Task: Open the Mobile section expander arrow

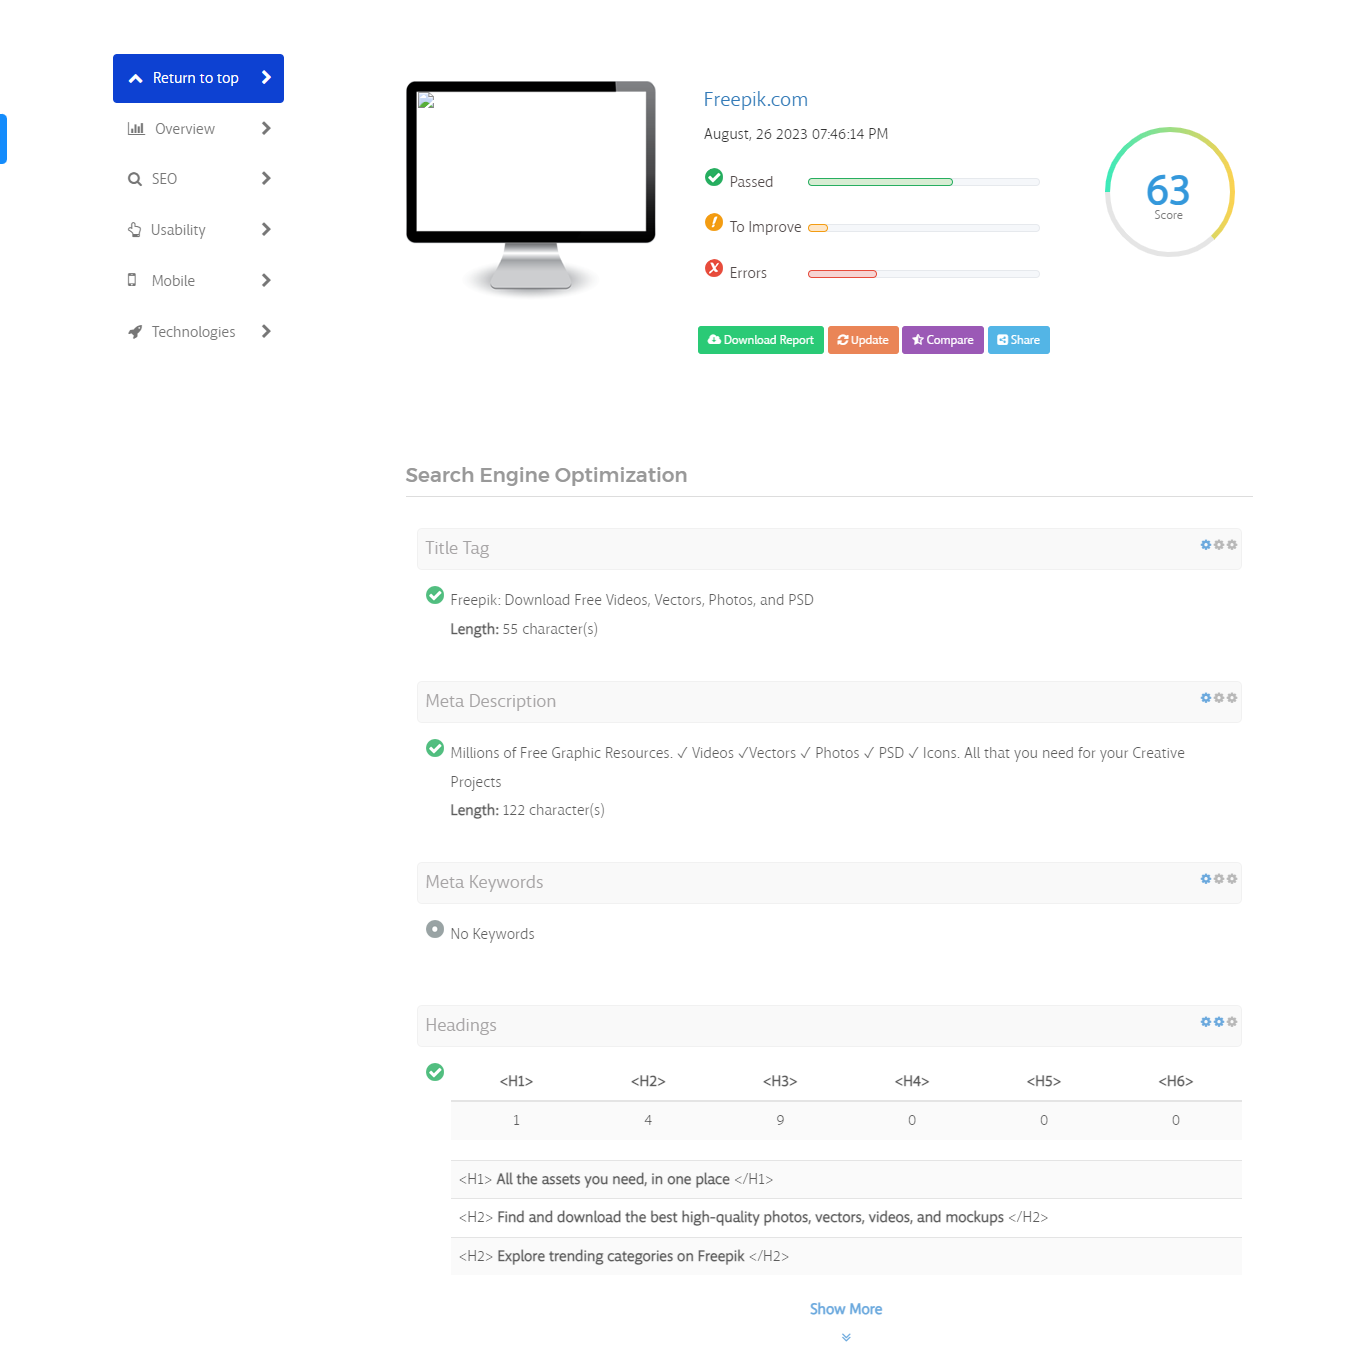Action: pos(265,280)
